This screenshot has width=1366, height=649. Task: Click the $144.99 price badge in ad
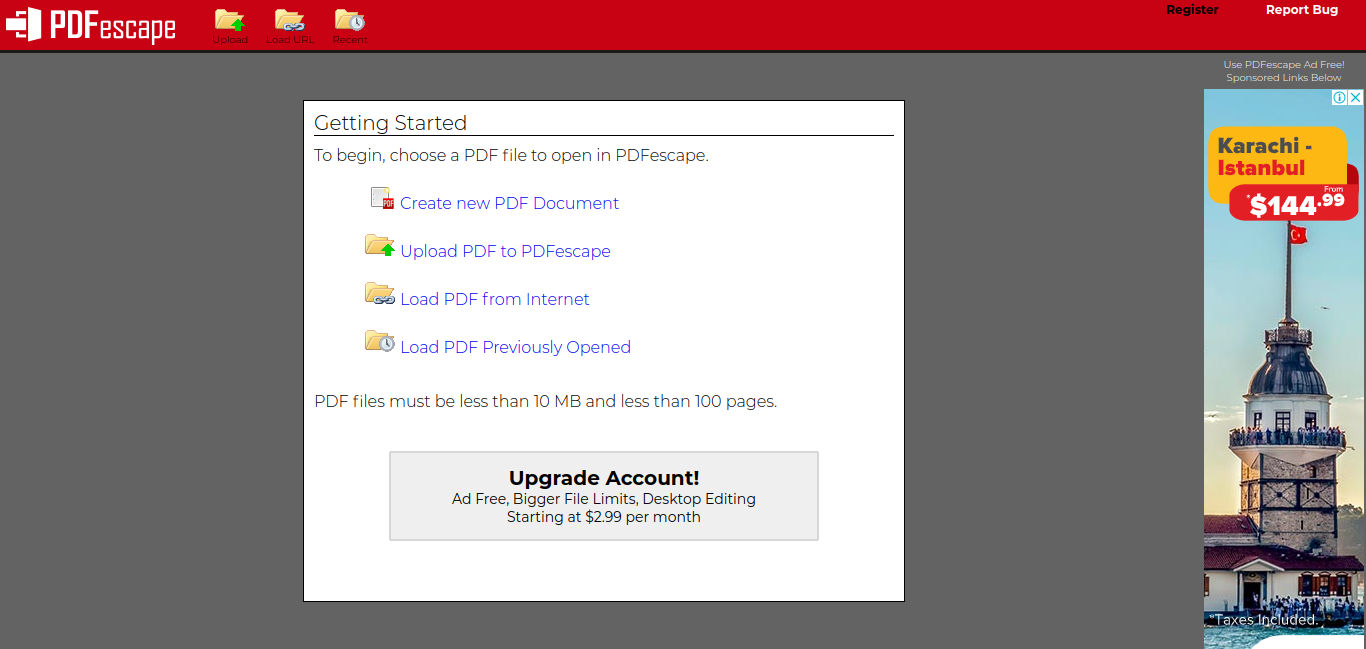(x=1294, y=203)
